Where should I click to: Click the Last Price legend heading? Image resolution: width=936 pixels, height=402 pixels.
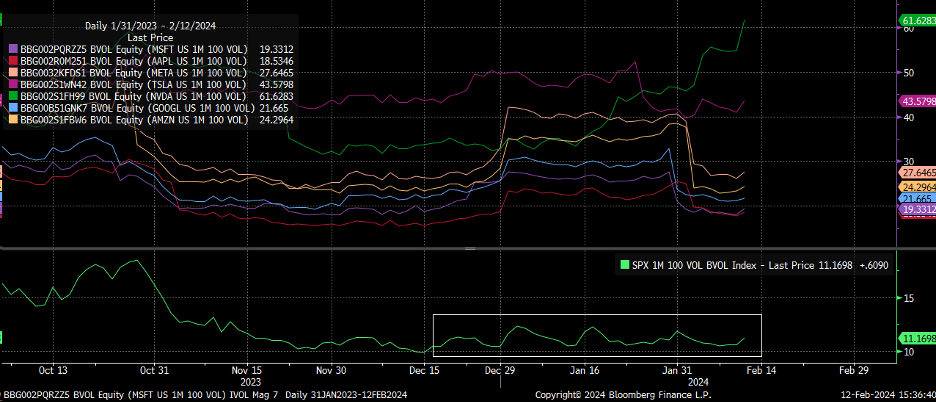(x=150, y=38)
